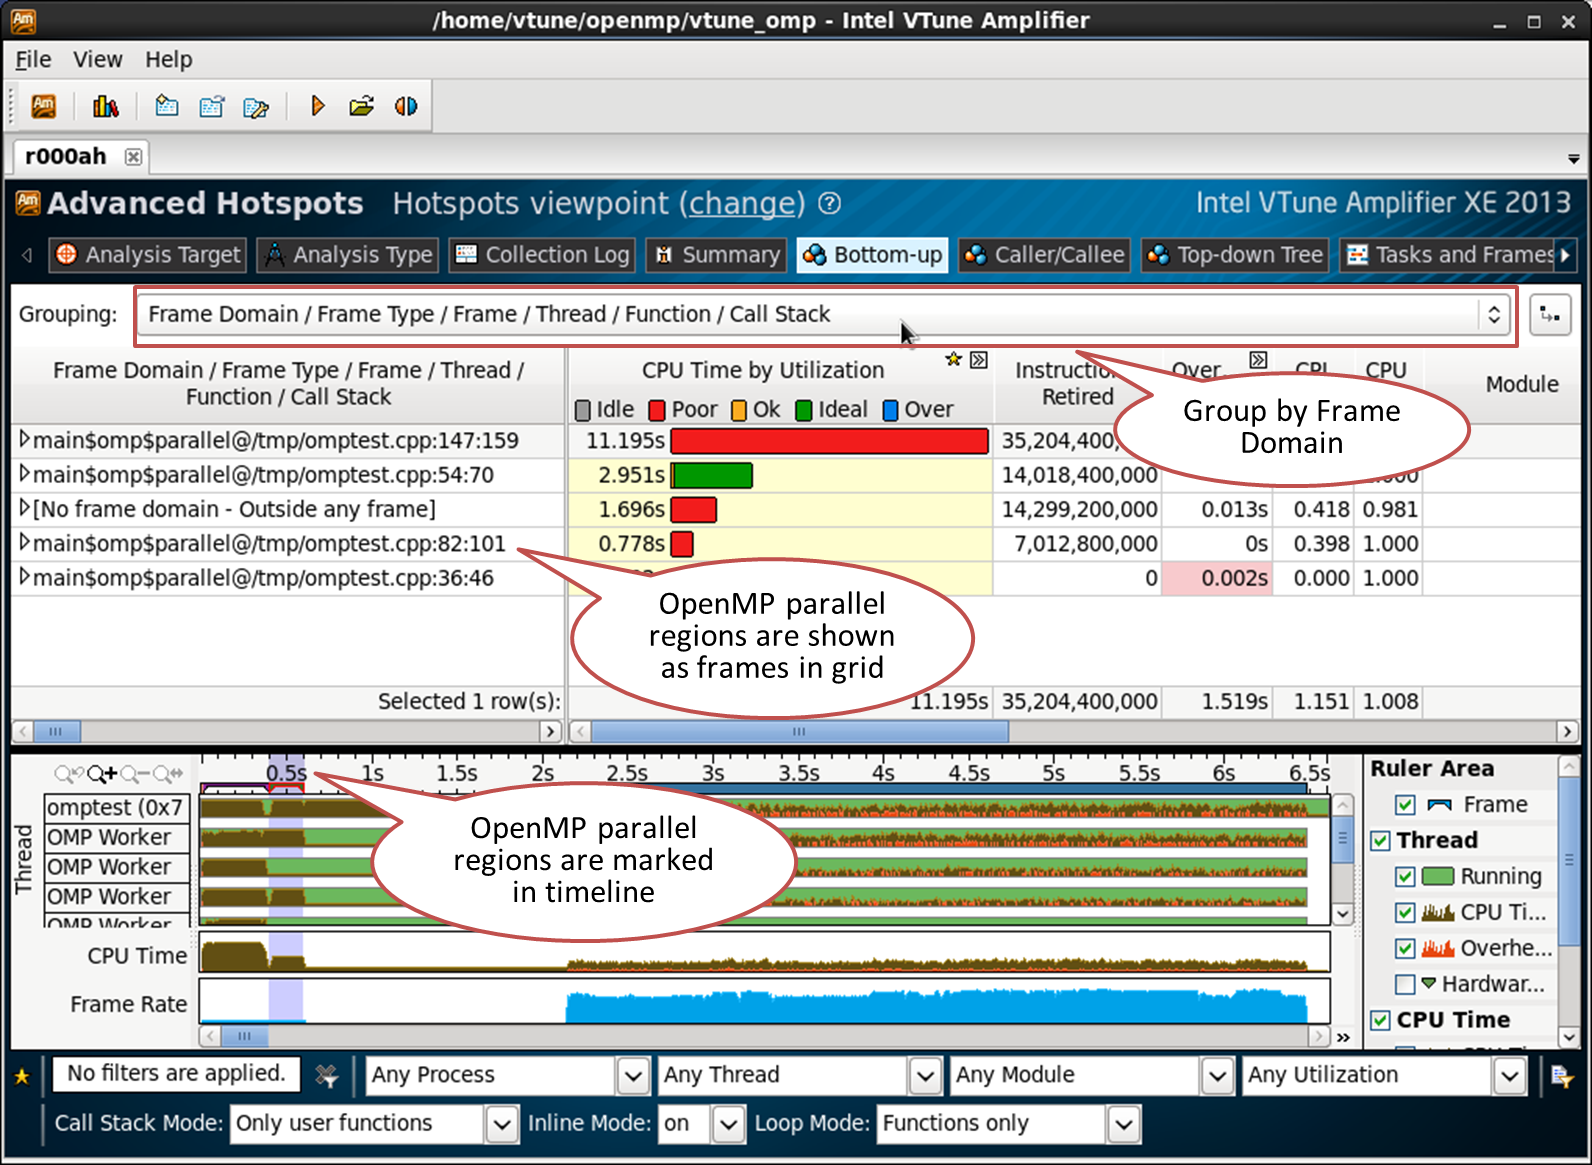Toggle the Frame checkbox in Ruler Area
The width and height of the screenshot is (1592, 1165).
1406,805
